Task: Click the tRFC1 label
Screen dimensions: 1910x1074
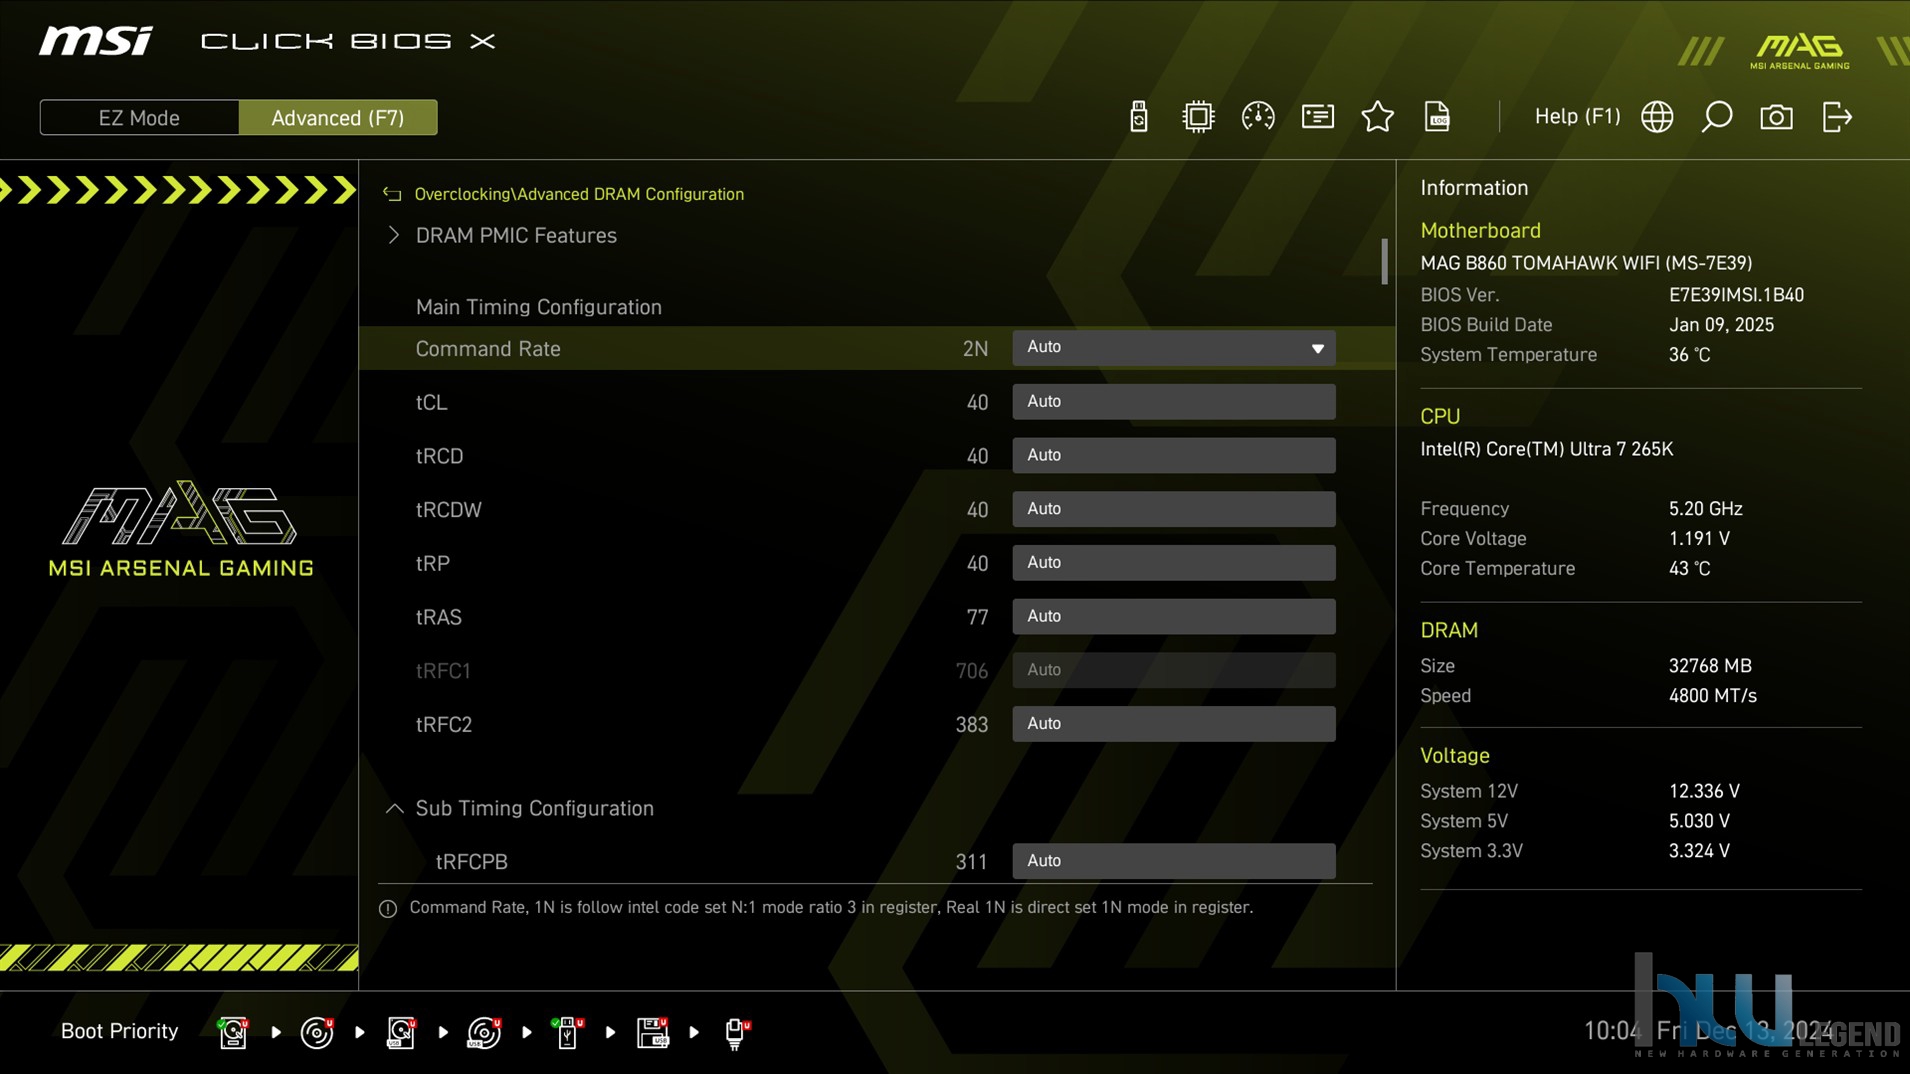Action: click(443, 671)
